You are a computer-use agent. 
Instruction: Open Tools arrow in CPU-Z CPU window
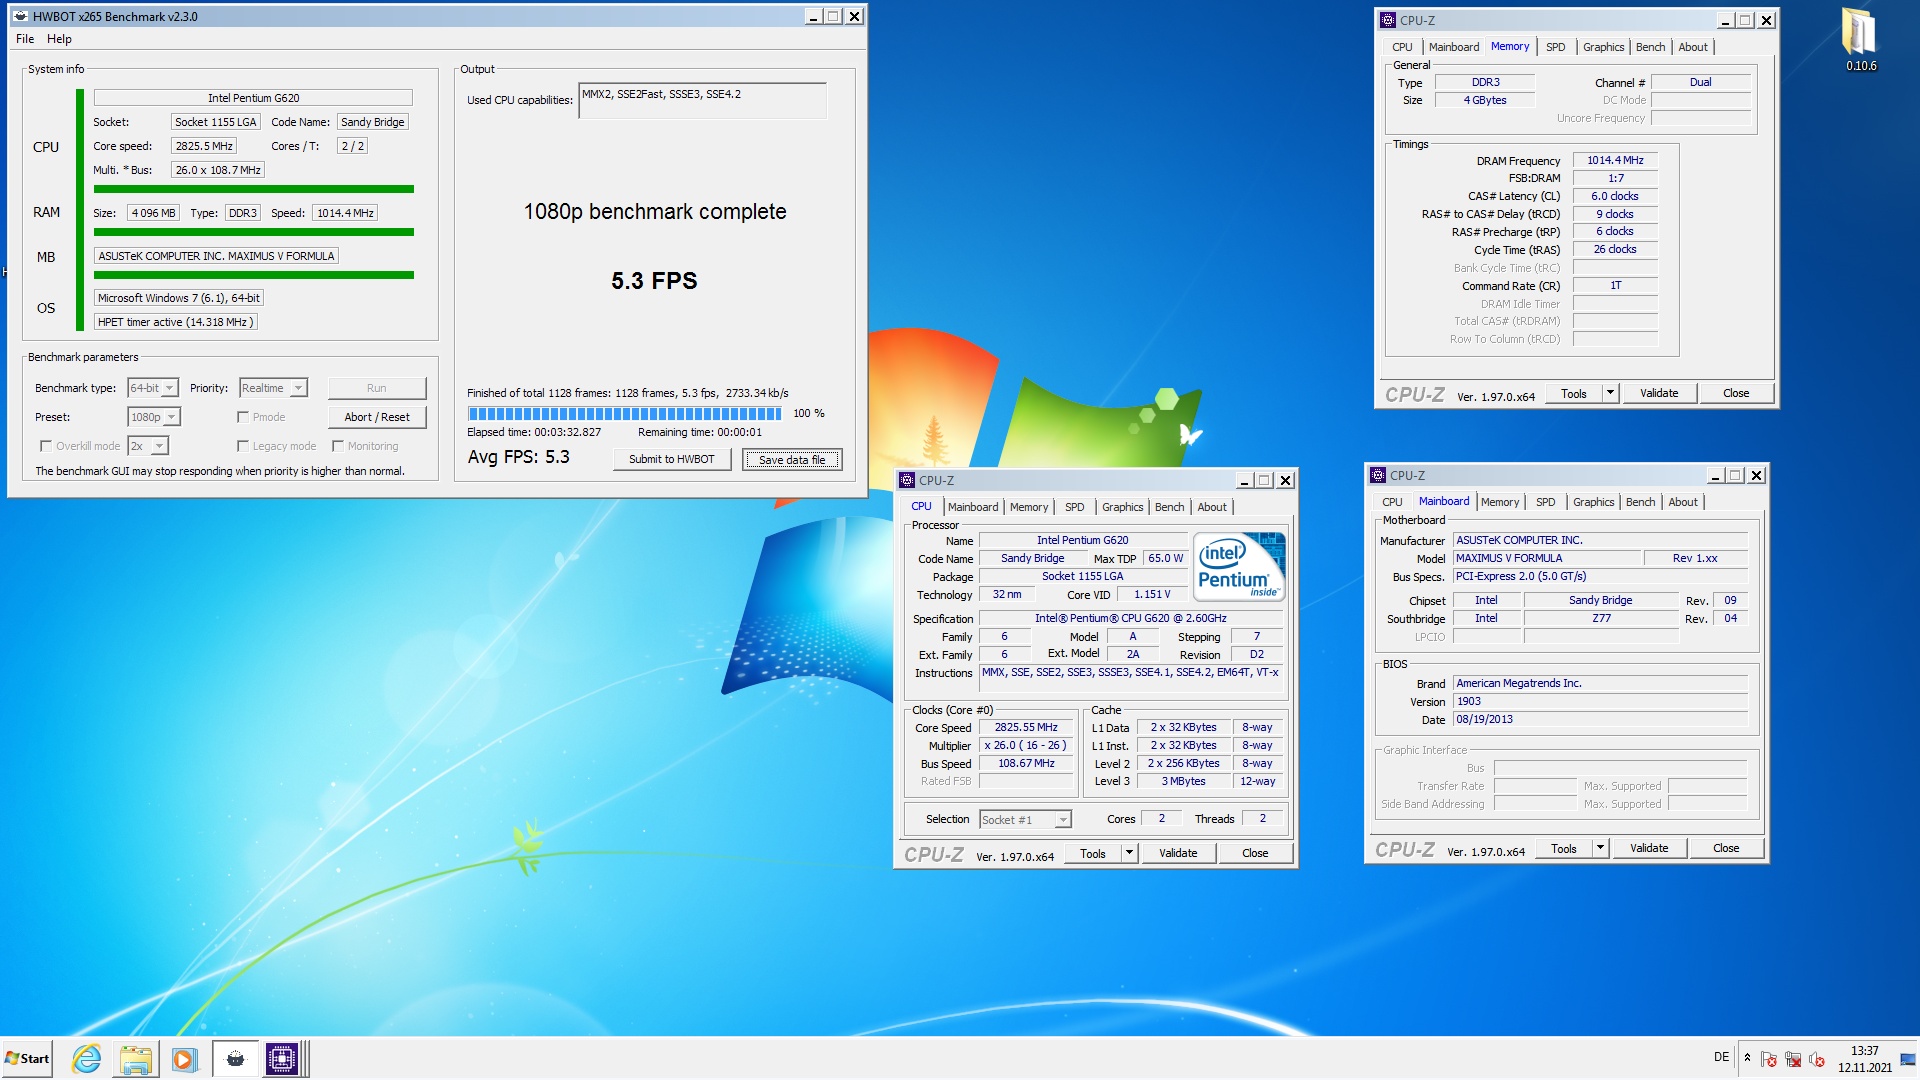click(x=1129, y=853)
